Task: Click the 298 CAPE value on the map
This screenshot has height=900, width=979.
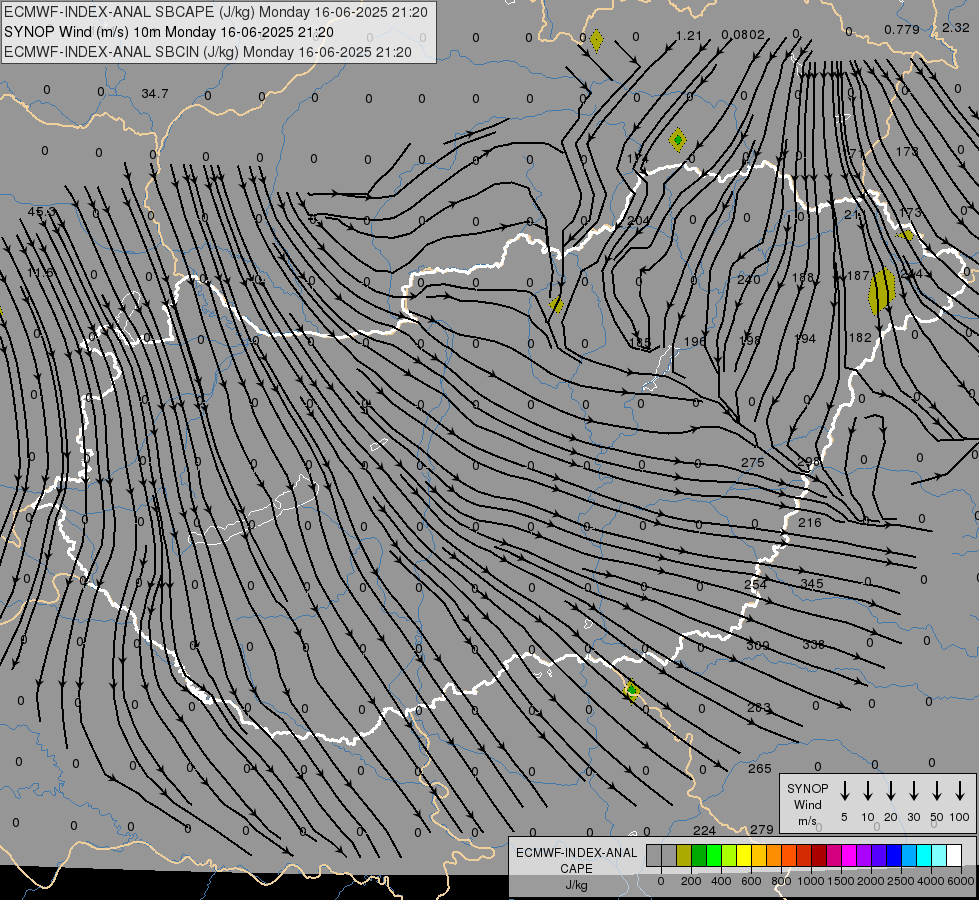Action: click(x=809, y=462)
